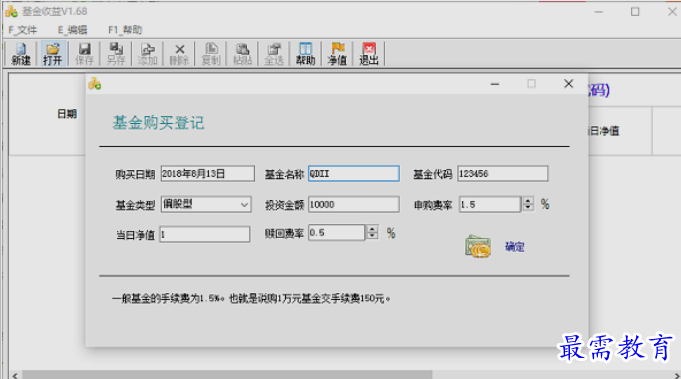Click the 投资金额 field showing 10000
Screen dimensions: 681x379
click(x=354, y=204)
